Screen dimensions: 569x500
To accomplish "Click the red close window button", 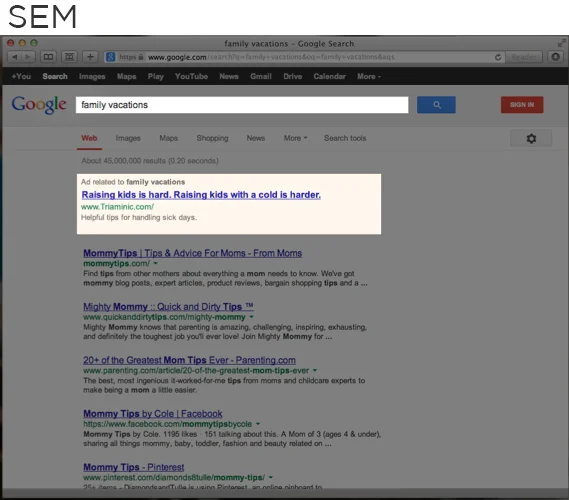I will coord(11,43).
